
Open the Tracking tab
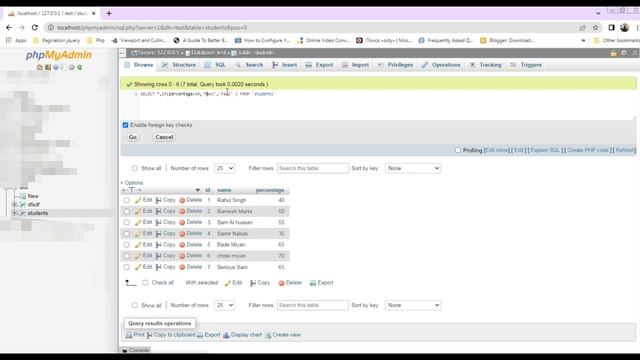pyautogui.click(x=485, y=65)
